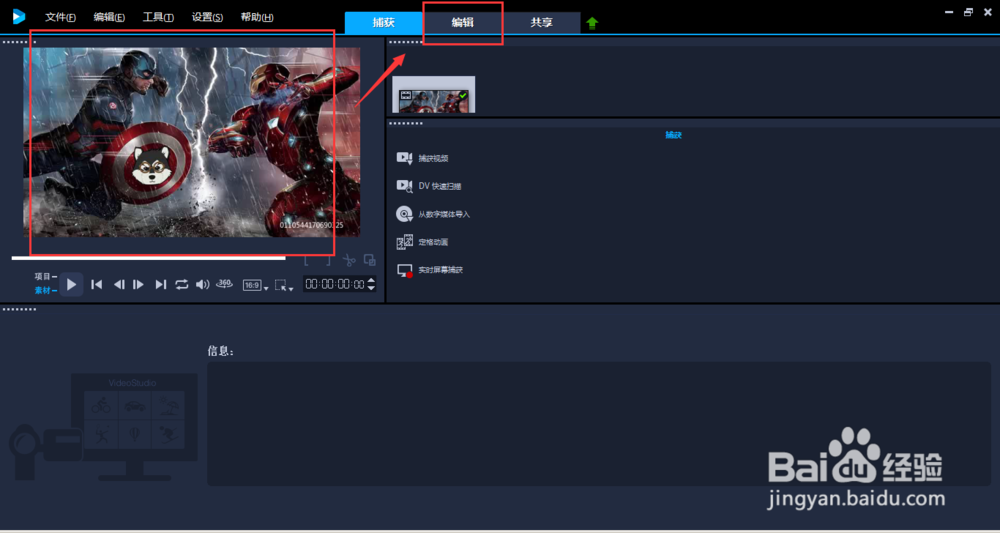Click the VideoStudio logo icon
The height and width of the screenshot is (533, 1000).
coord(18,17)
